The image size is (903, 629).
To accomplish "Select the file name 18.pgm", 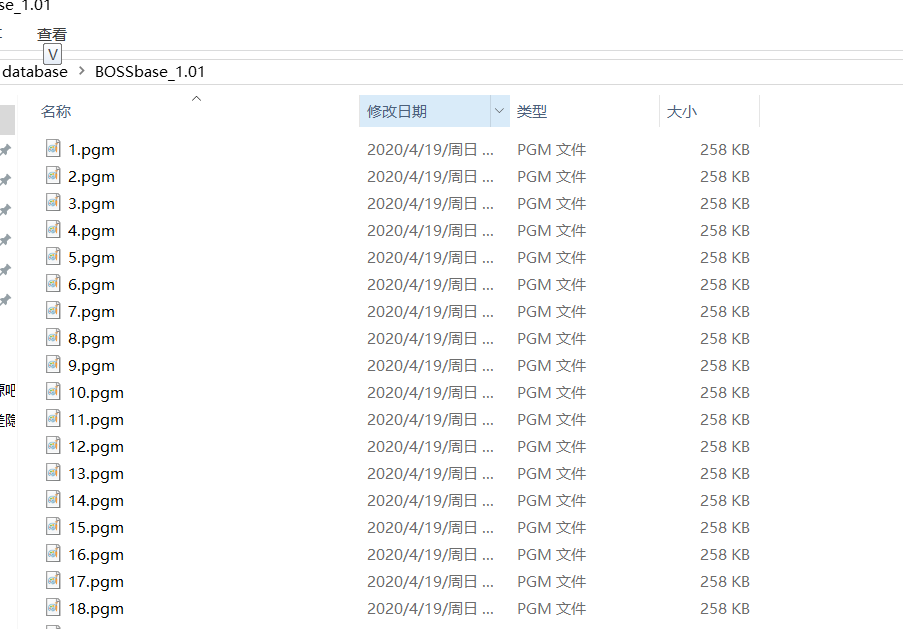I will [96, 609].
